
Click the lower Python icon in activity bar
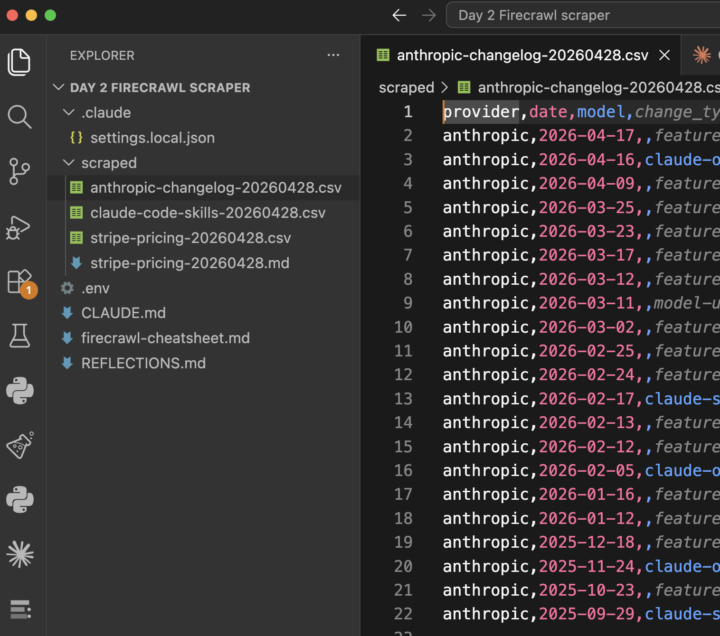click(20, 500)
